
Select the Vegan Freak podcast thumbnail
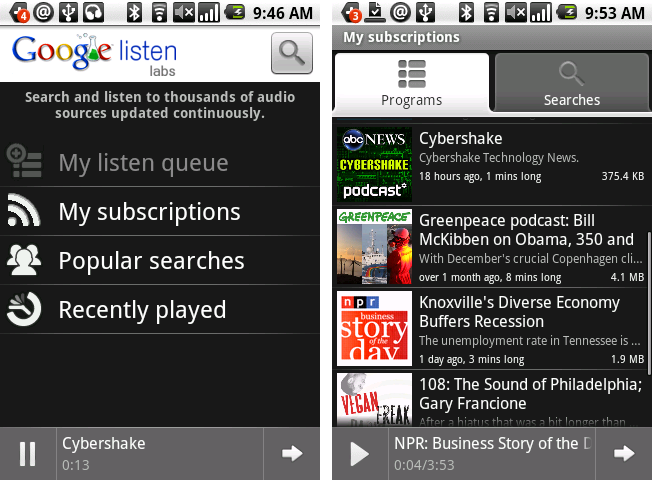point(374,400)
